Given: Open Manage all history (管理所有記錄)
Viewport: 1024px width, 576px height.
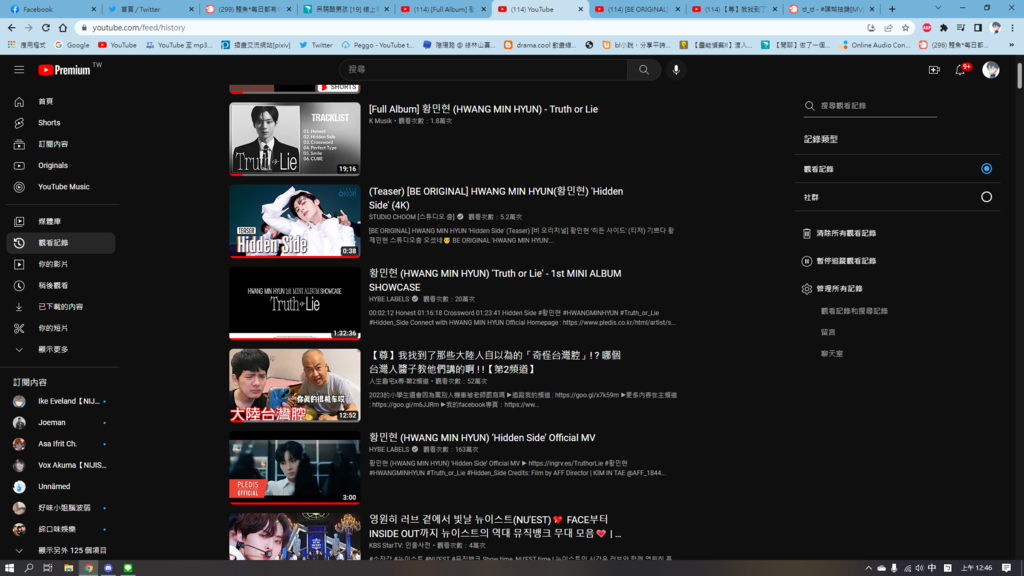Looking at the screenshot, I should (x=833, y=289).
